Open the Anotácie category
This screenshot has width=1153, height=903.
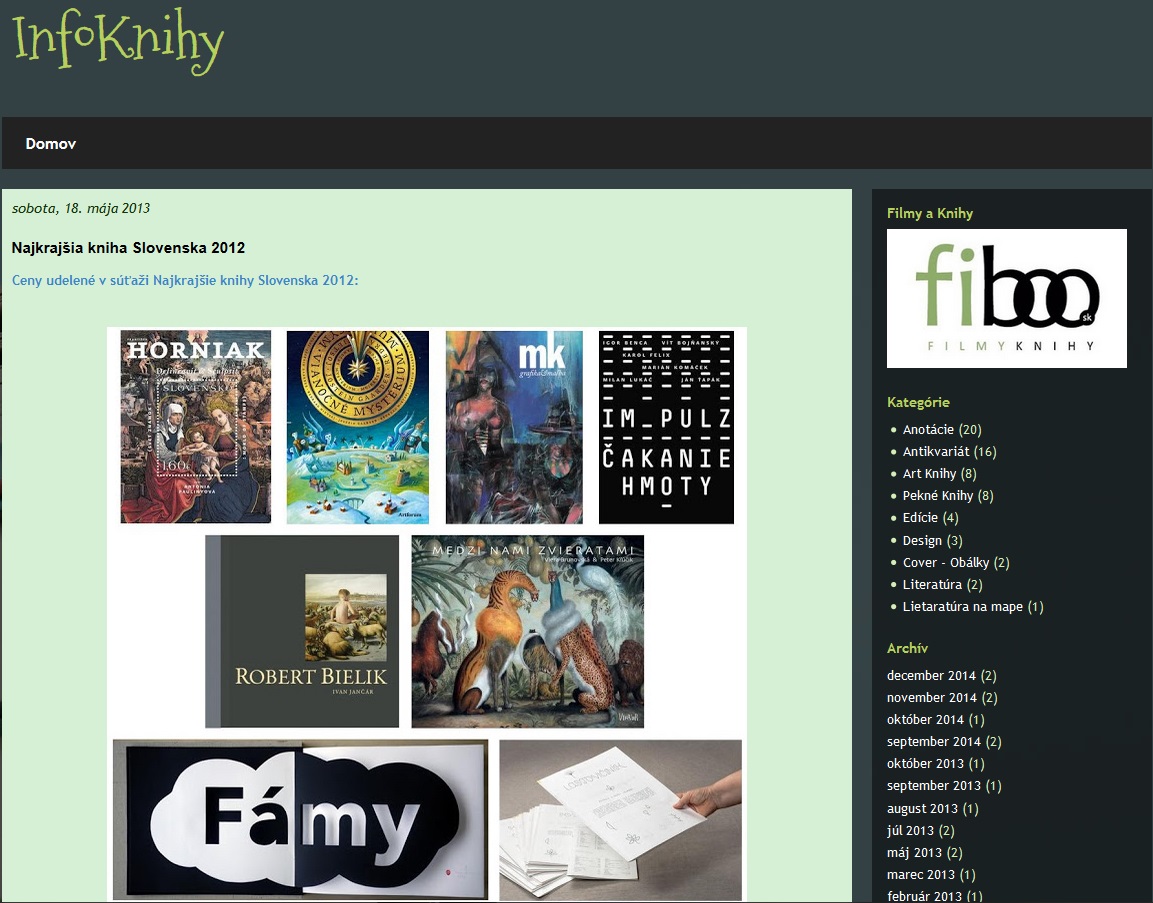928,429
